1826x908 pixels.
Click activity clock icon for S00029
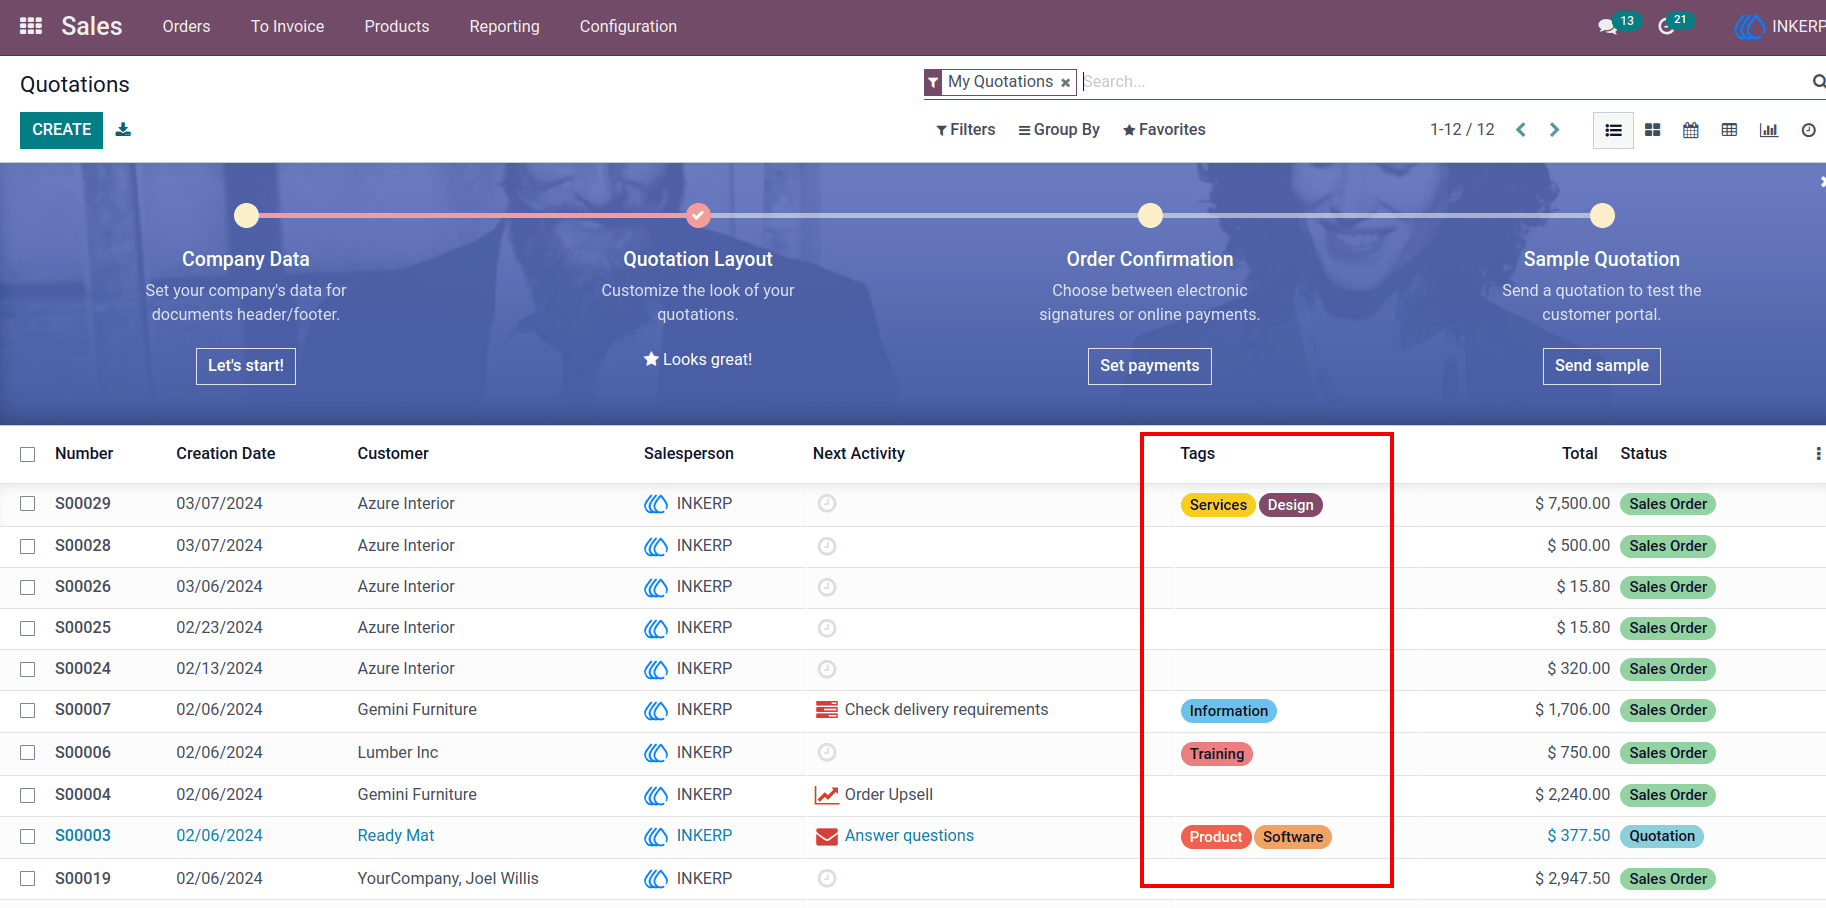(827, 504)
